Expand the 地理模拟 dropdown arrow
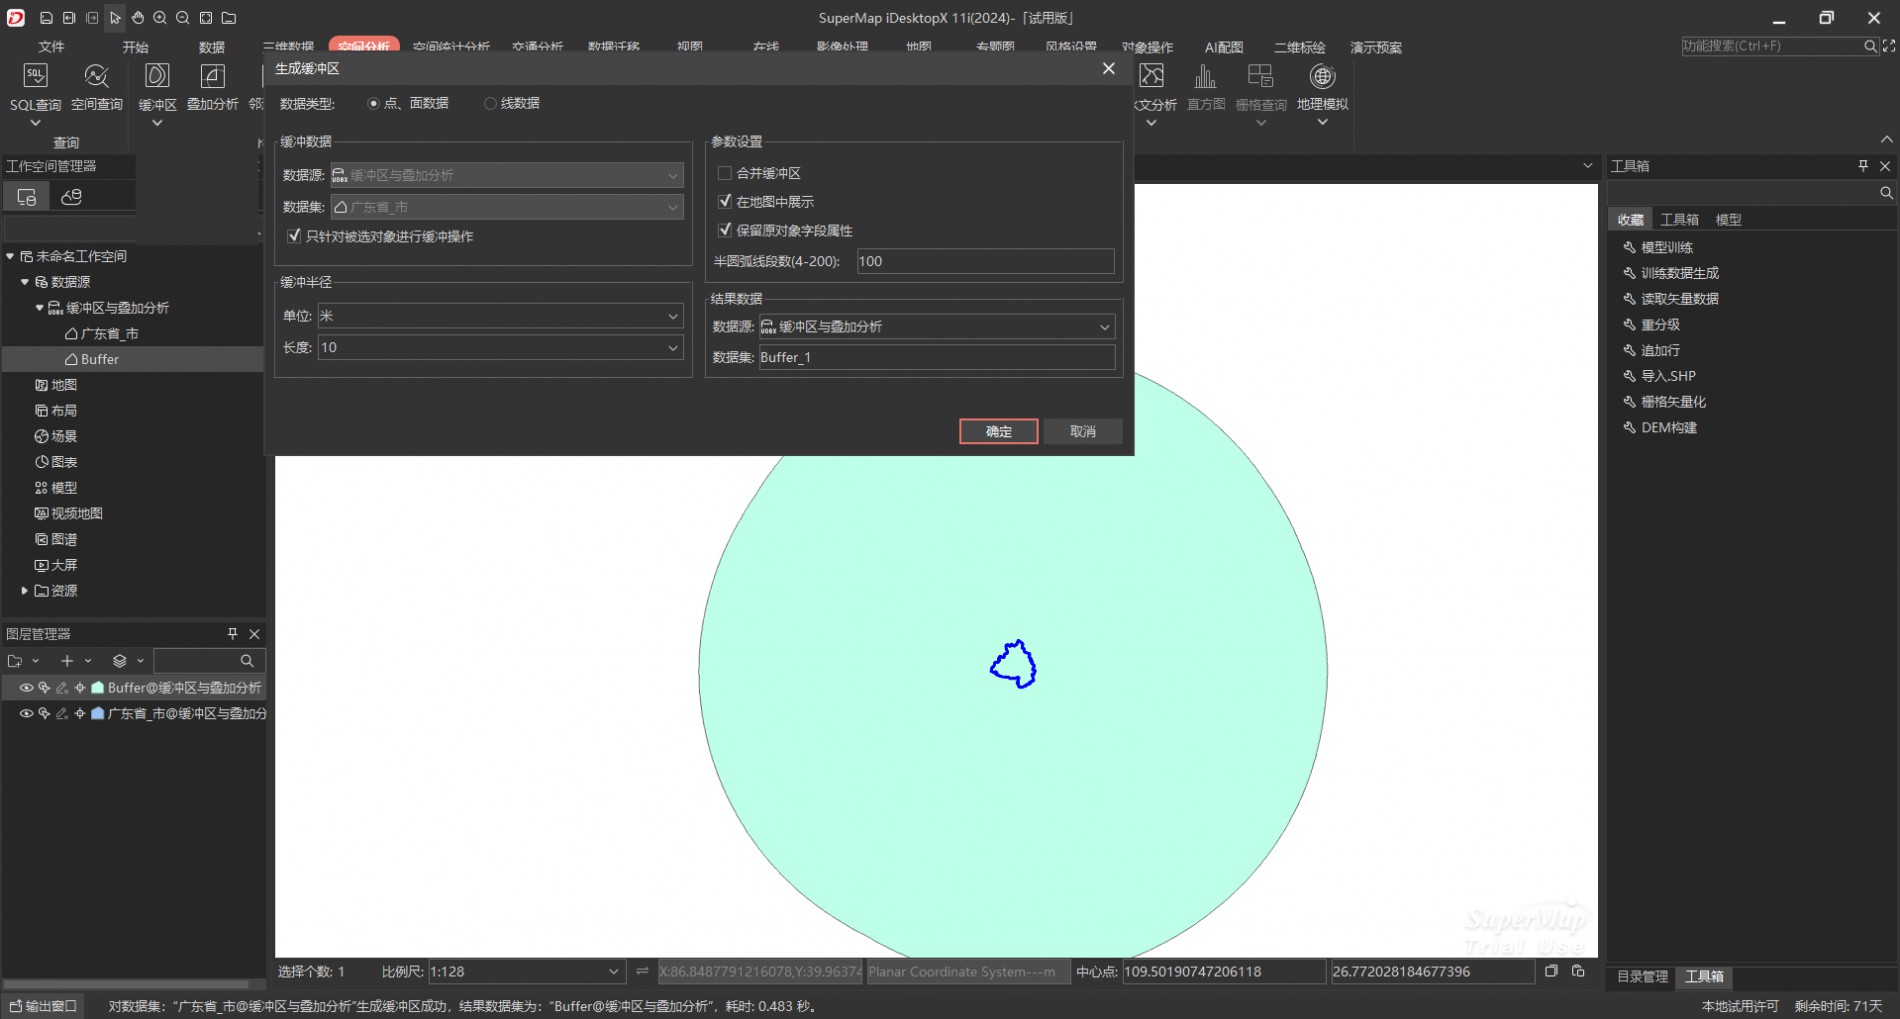 pos(1322,122)
